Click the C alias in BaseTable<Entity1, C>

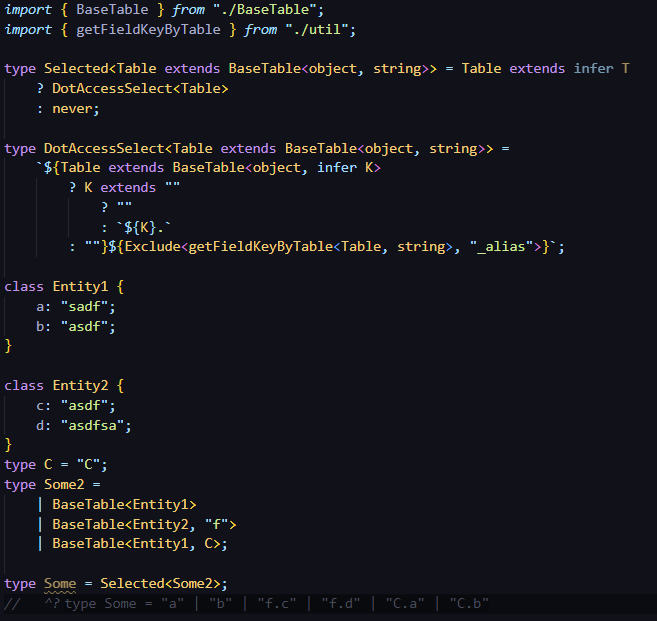[x=208, y=543]
